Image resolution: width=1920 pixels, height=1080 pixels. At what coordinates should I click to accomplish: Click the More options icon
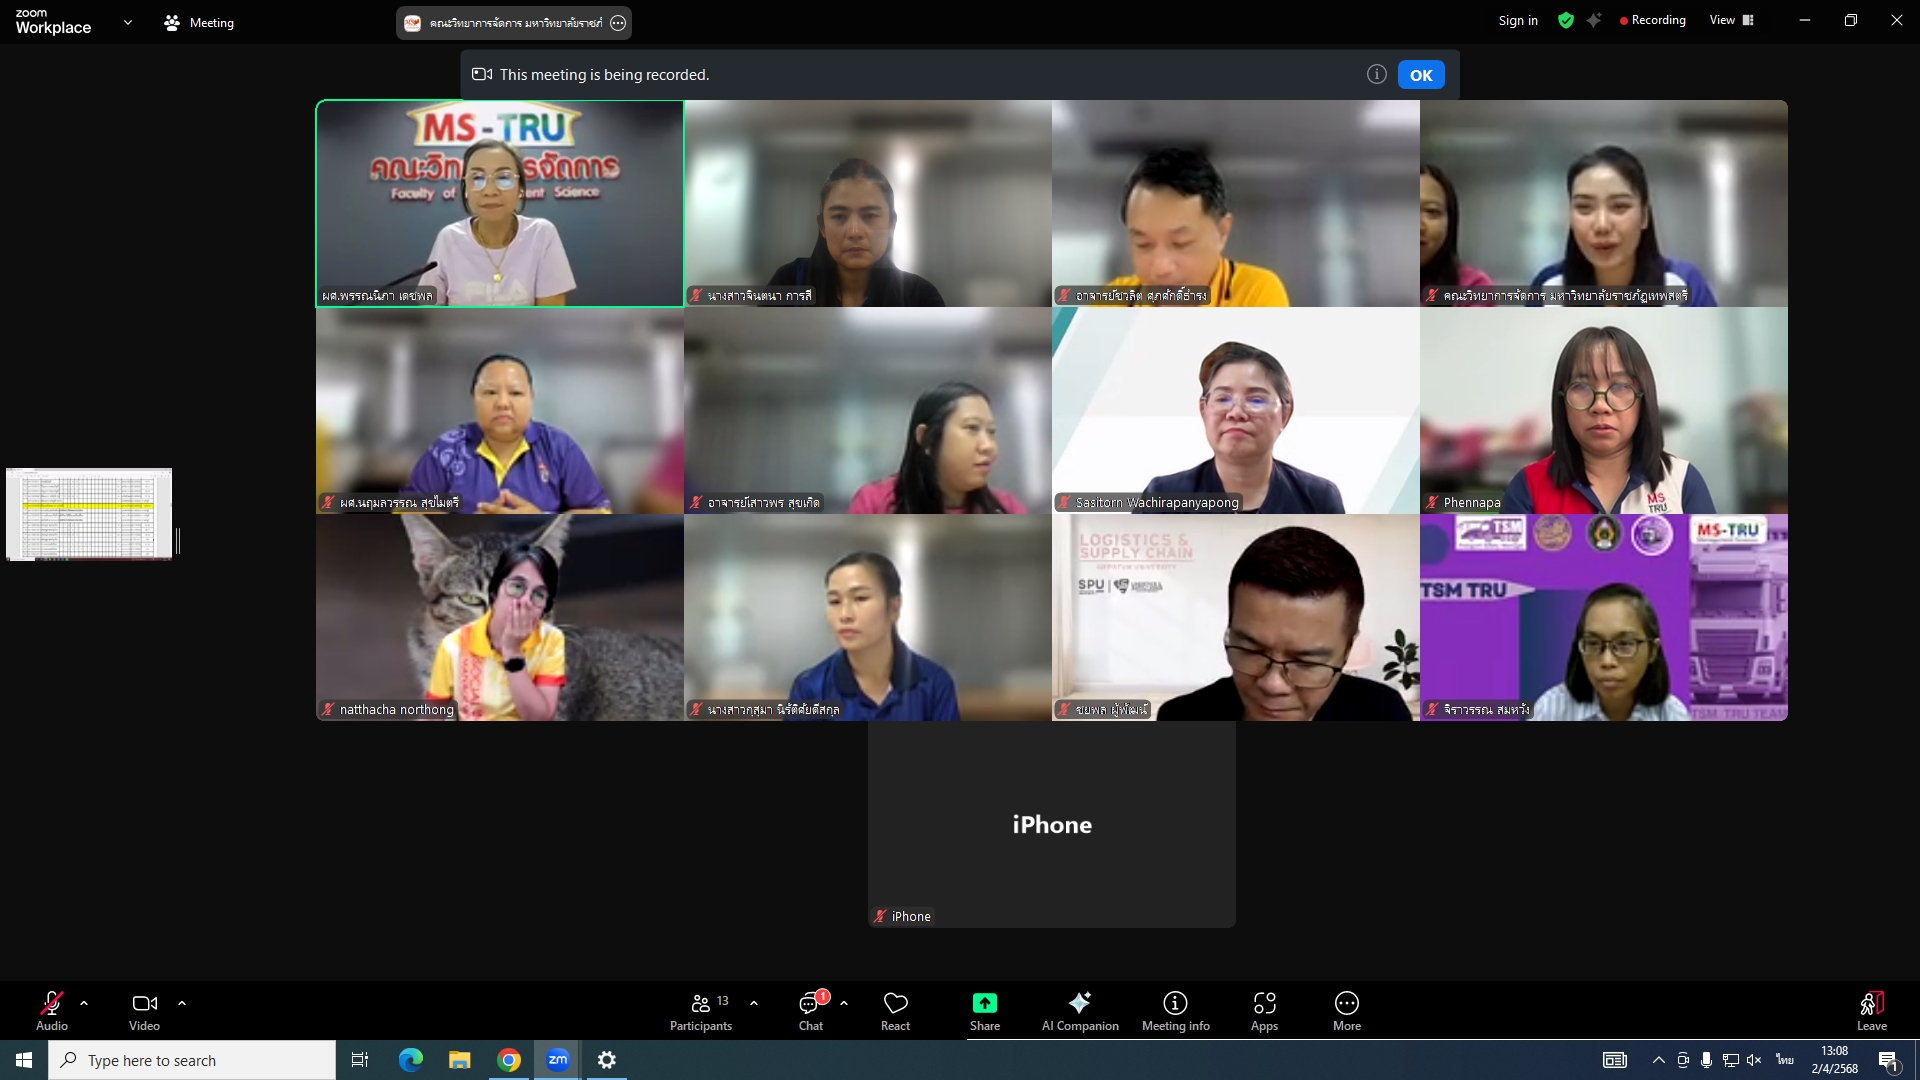click(x=1346, y=1003)
